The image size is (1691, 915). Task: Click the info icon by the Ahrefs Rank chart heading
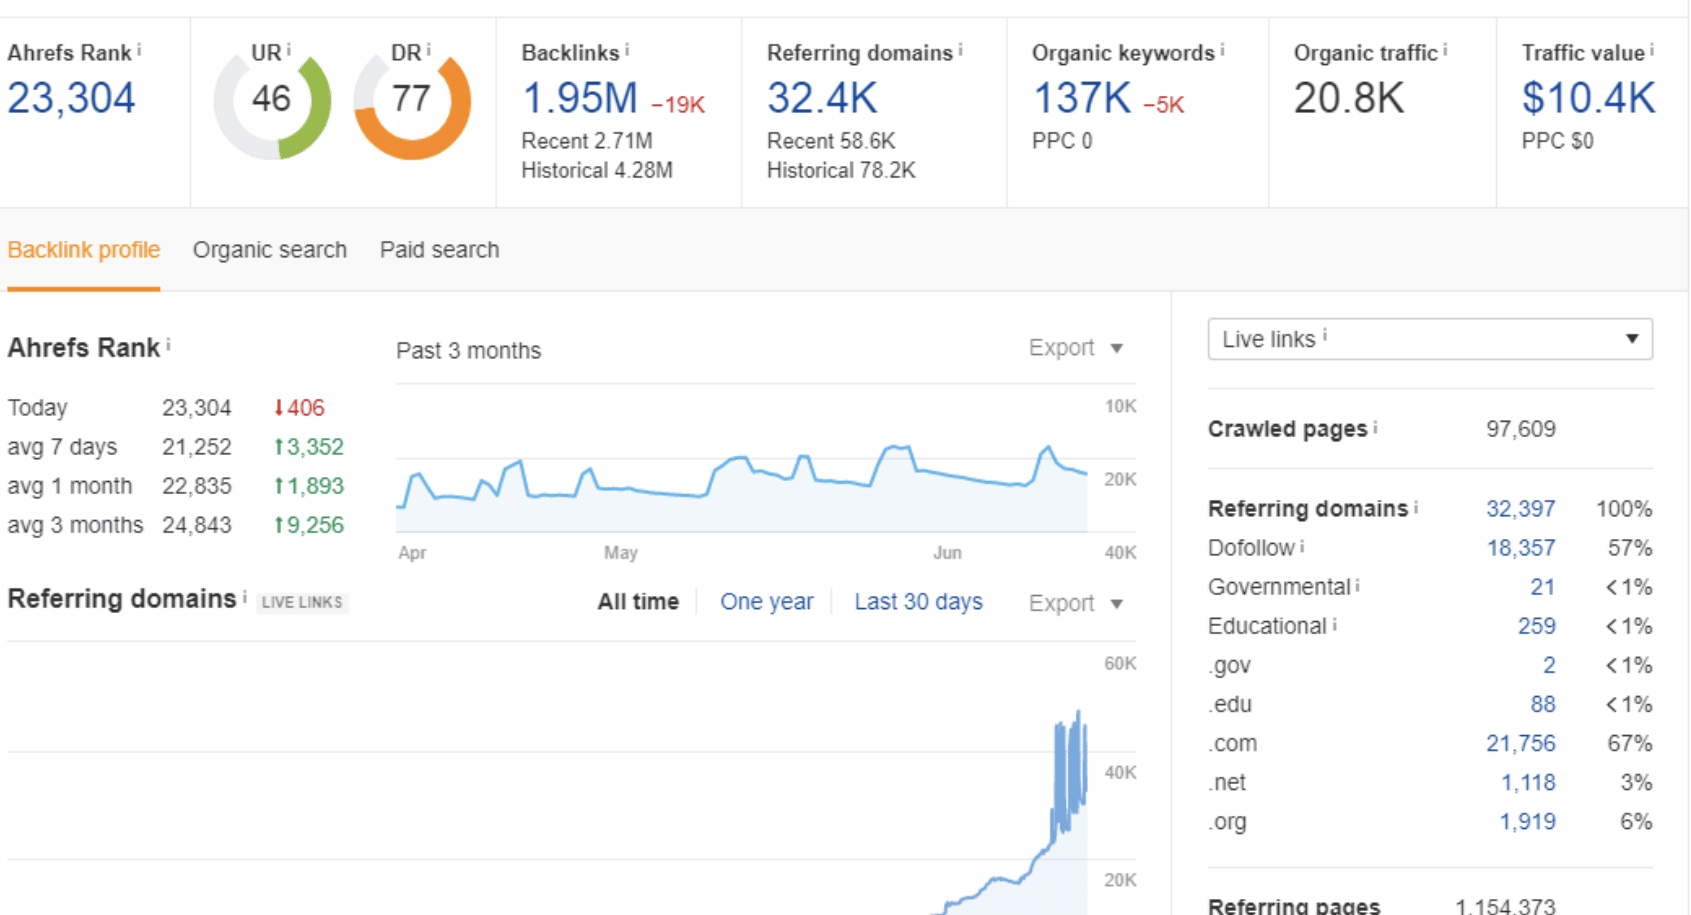tap(168, 344)
